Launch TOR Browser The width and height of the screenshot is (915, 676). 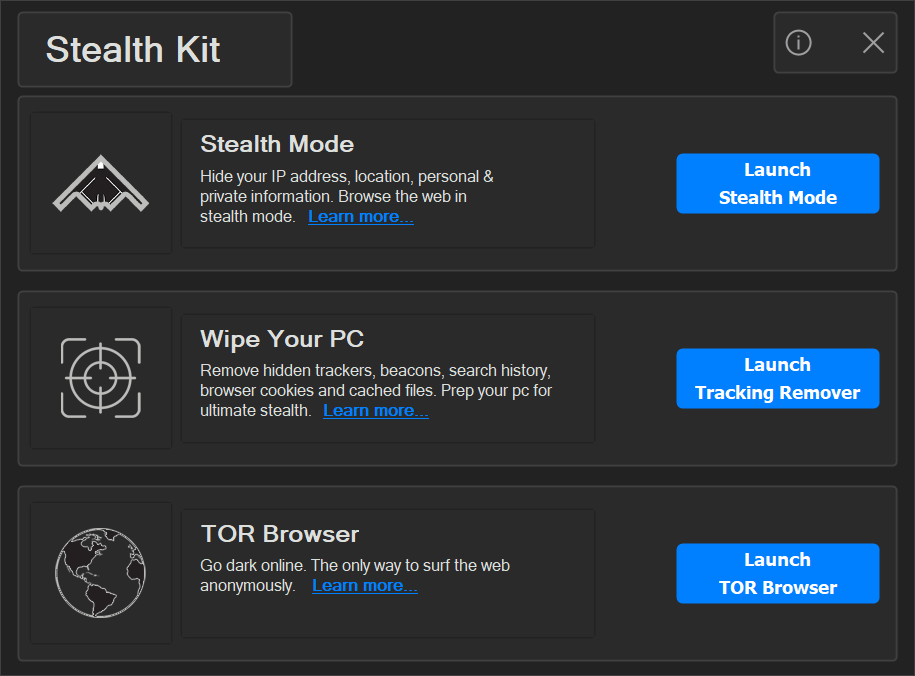pyautogui.click(x=777, y=573)
